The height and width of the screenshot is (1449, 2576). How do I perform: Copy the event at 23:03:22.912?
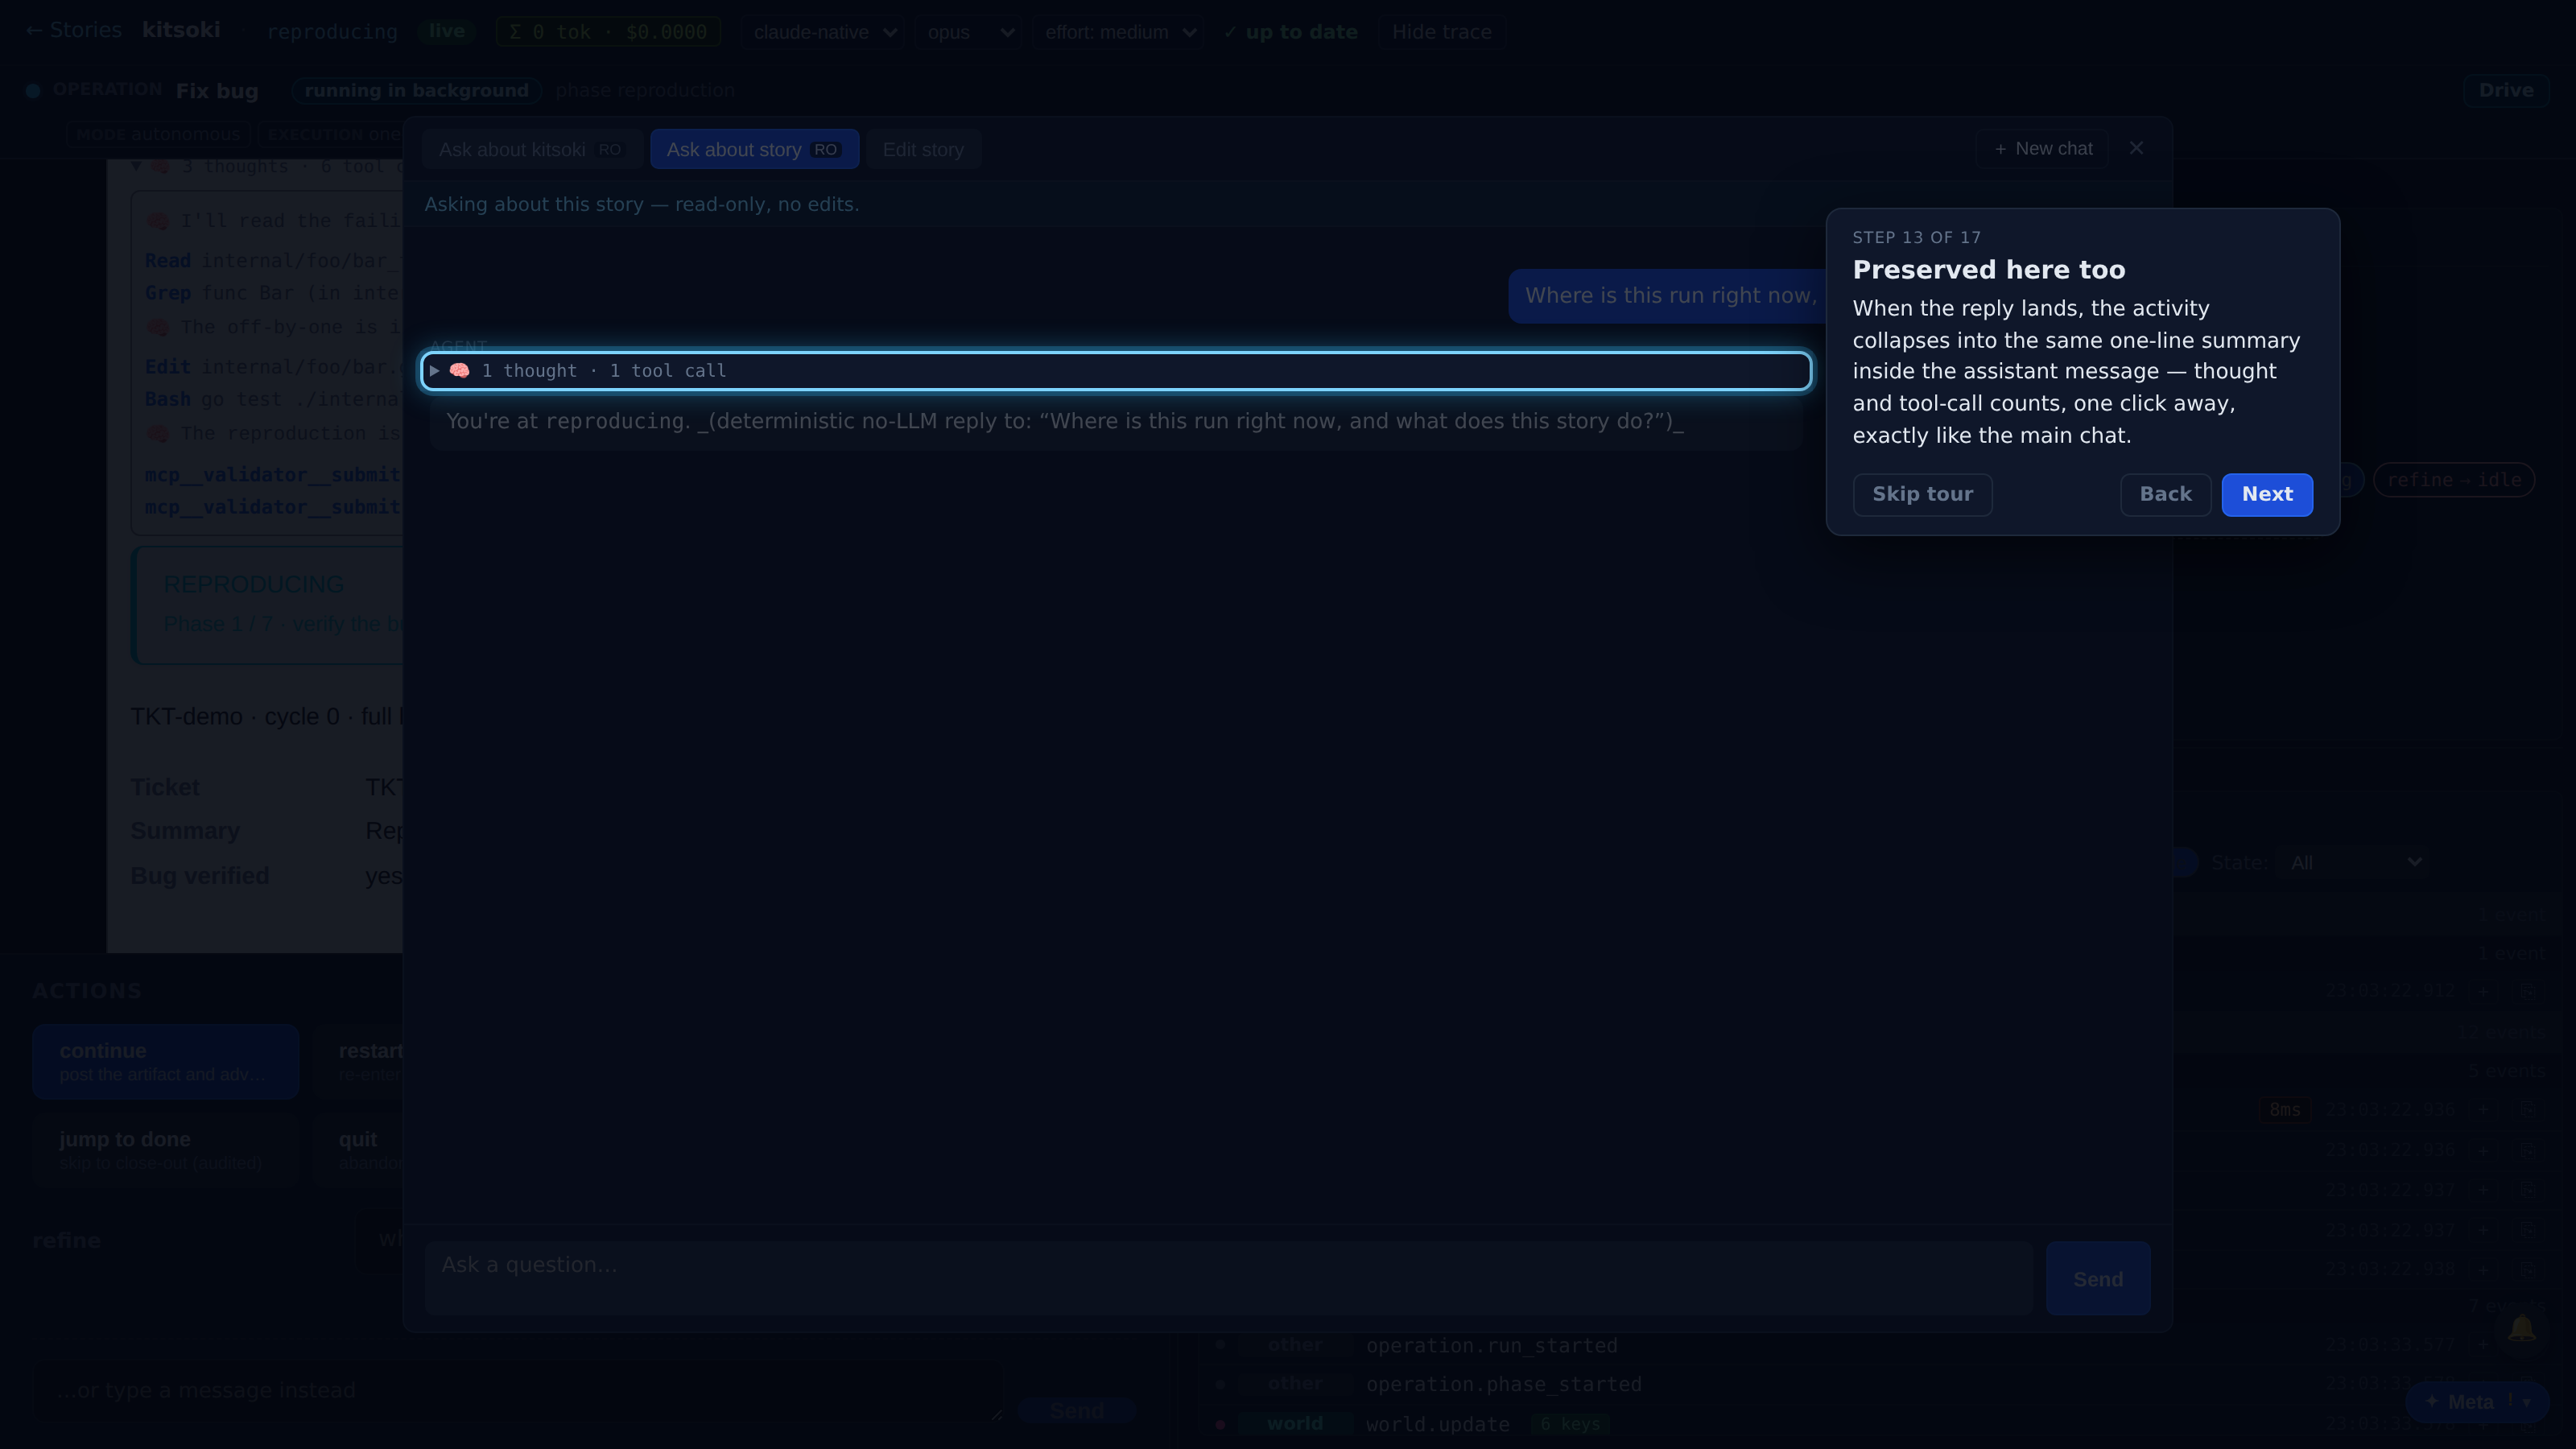point(2527,991)
